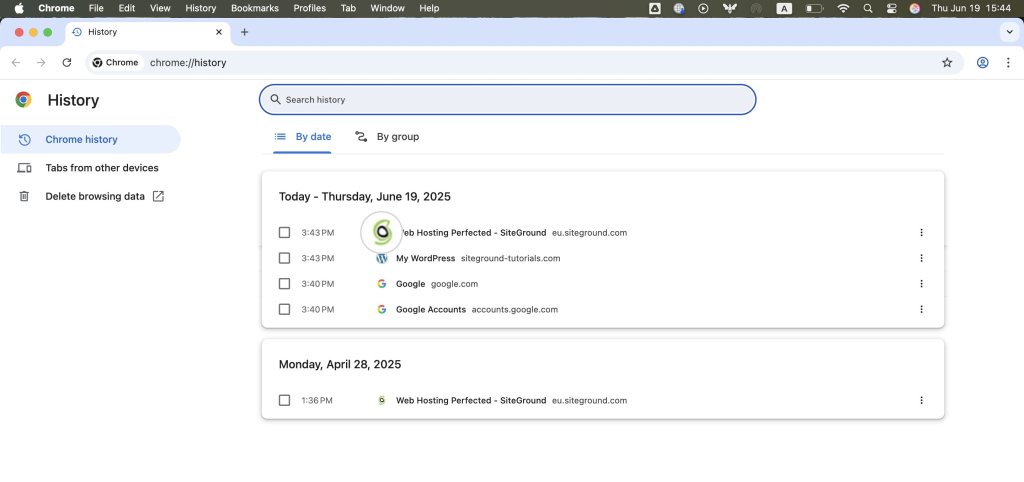The image size is (1024, 482).
Task: Click the Google favicon beside google.com entry
Action: click(382, 283)
